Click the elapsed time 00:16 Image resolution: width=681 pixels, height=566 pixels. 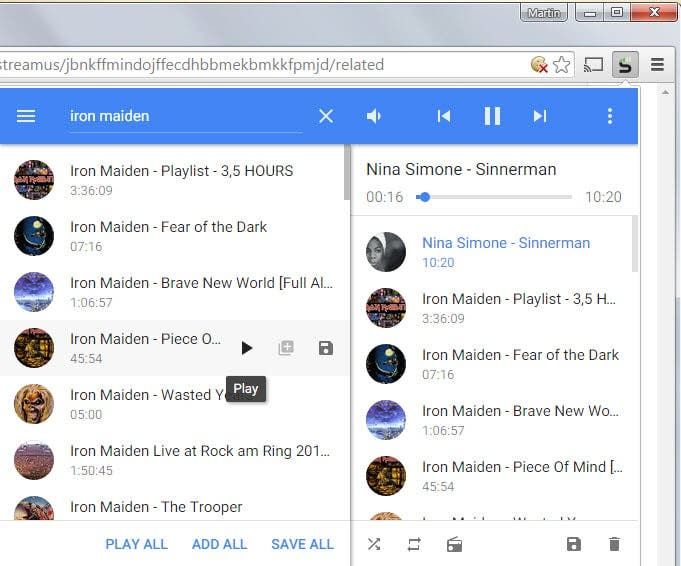click(x=384, y=197)
